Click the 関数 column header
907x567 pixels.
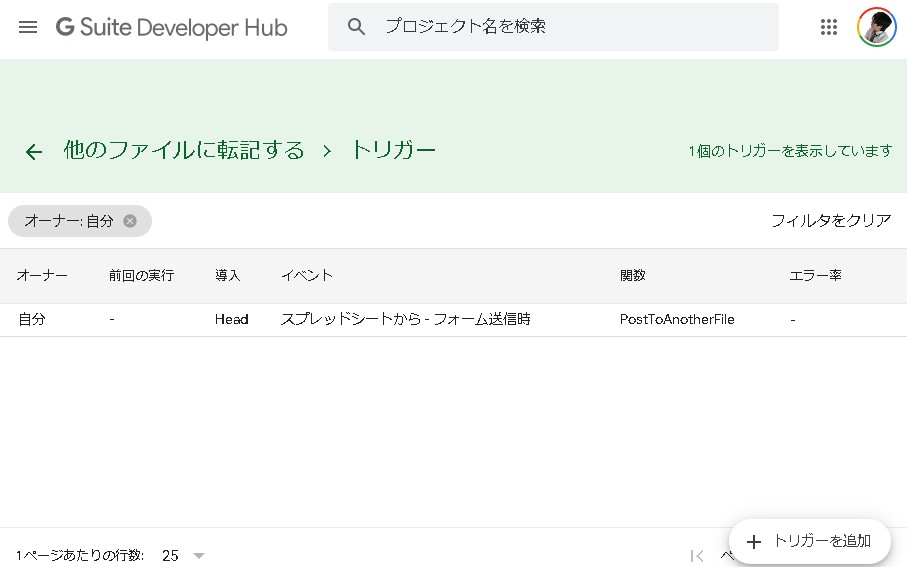[632, 275]
